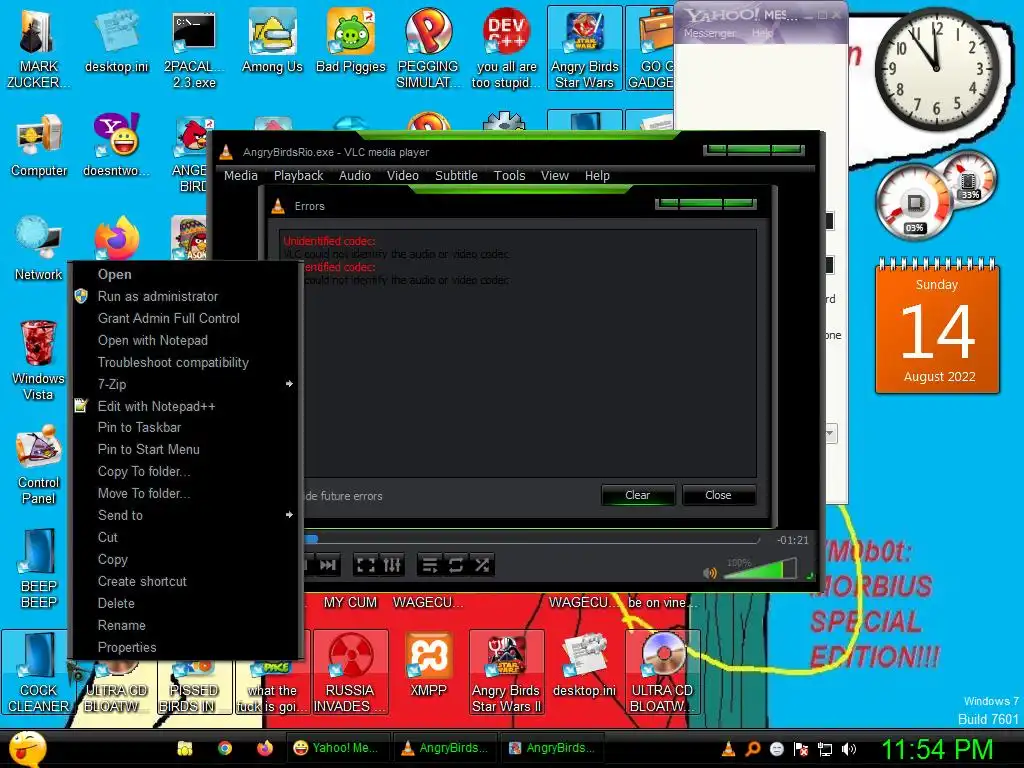1024x768 pixels.
Task: Select Troubleshoot compatibility
Action: [185, 362]
